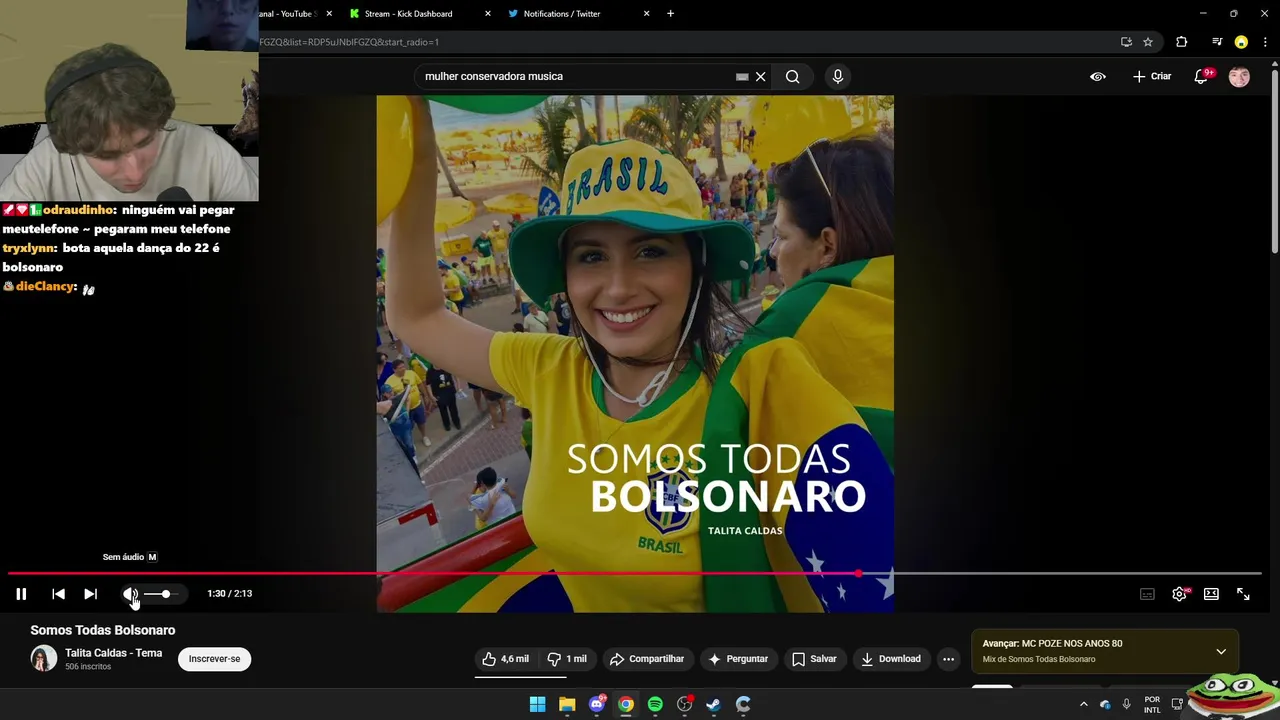This screenshot has width=1280, height=720.
Task: Close the Kick Dashboard tab
Action: (488, 14)
